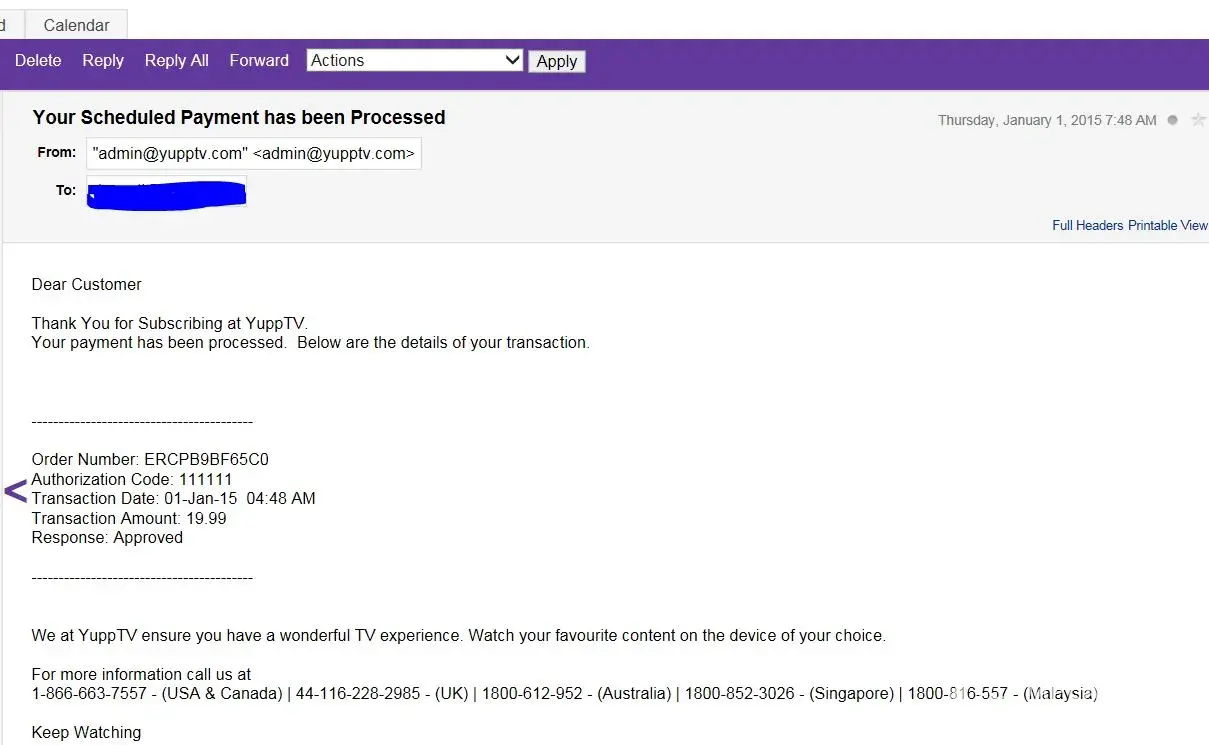Image resolution: width=1209 pixels, height=745 pixels.
Task: Click the email received date and time
Action: click(1046, 120)
